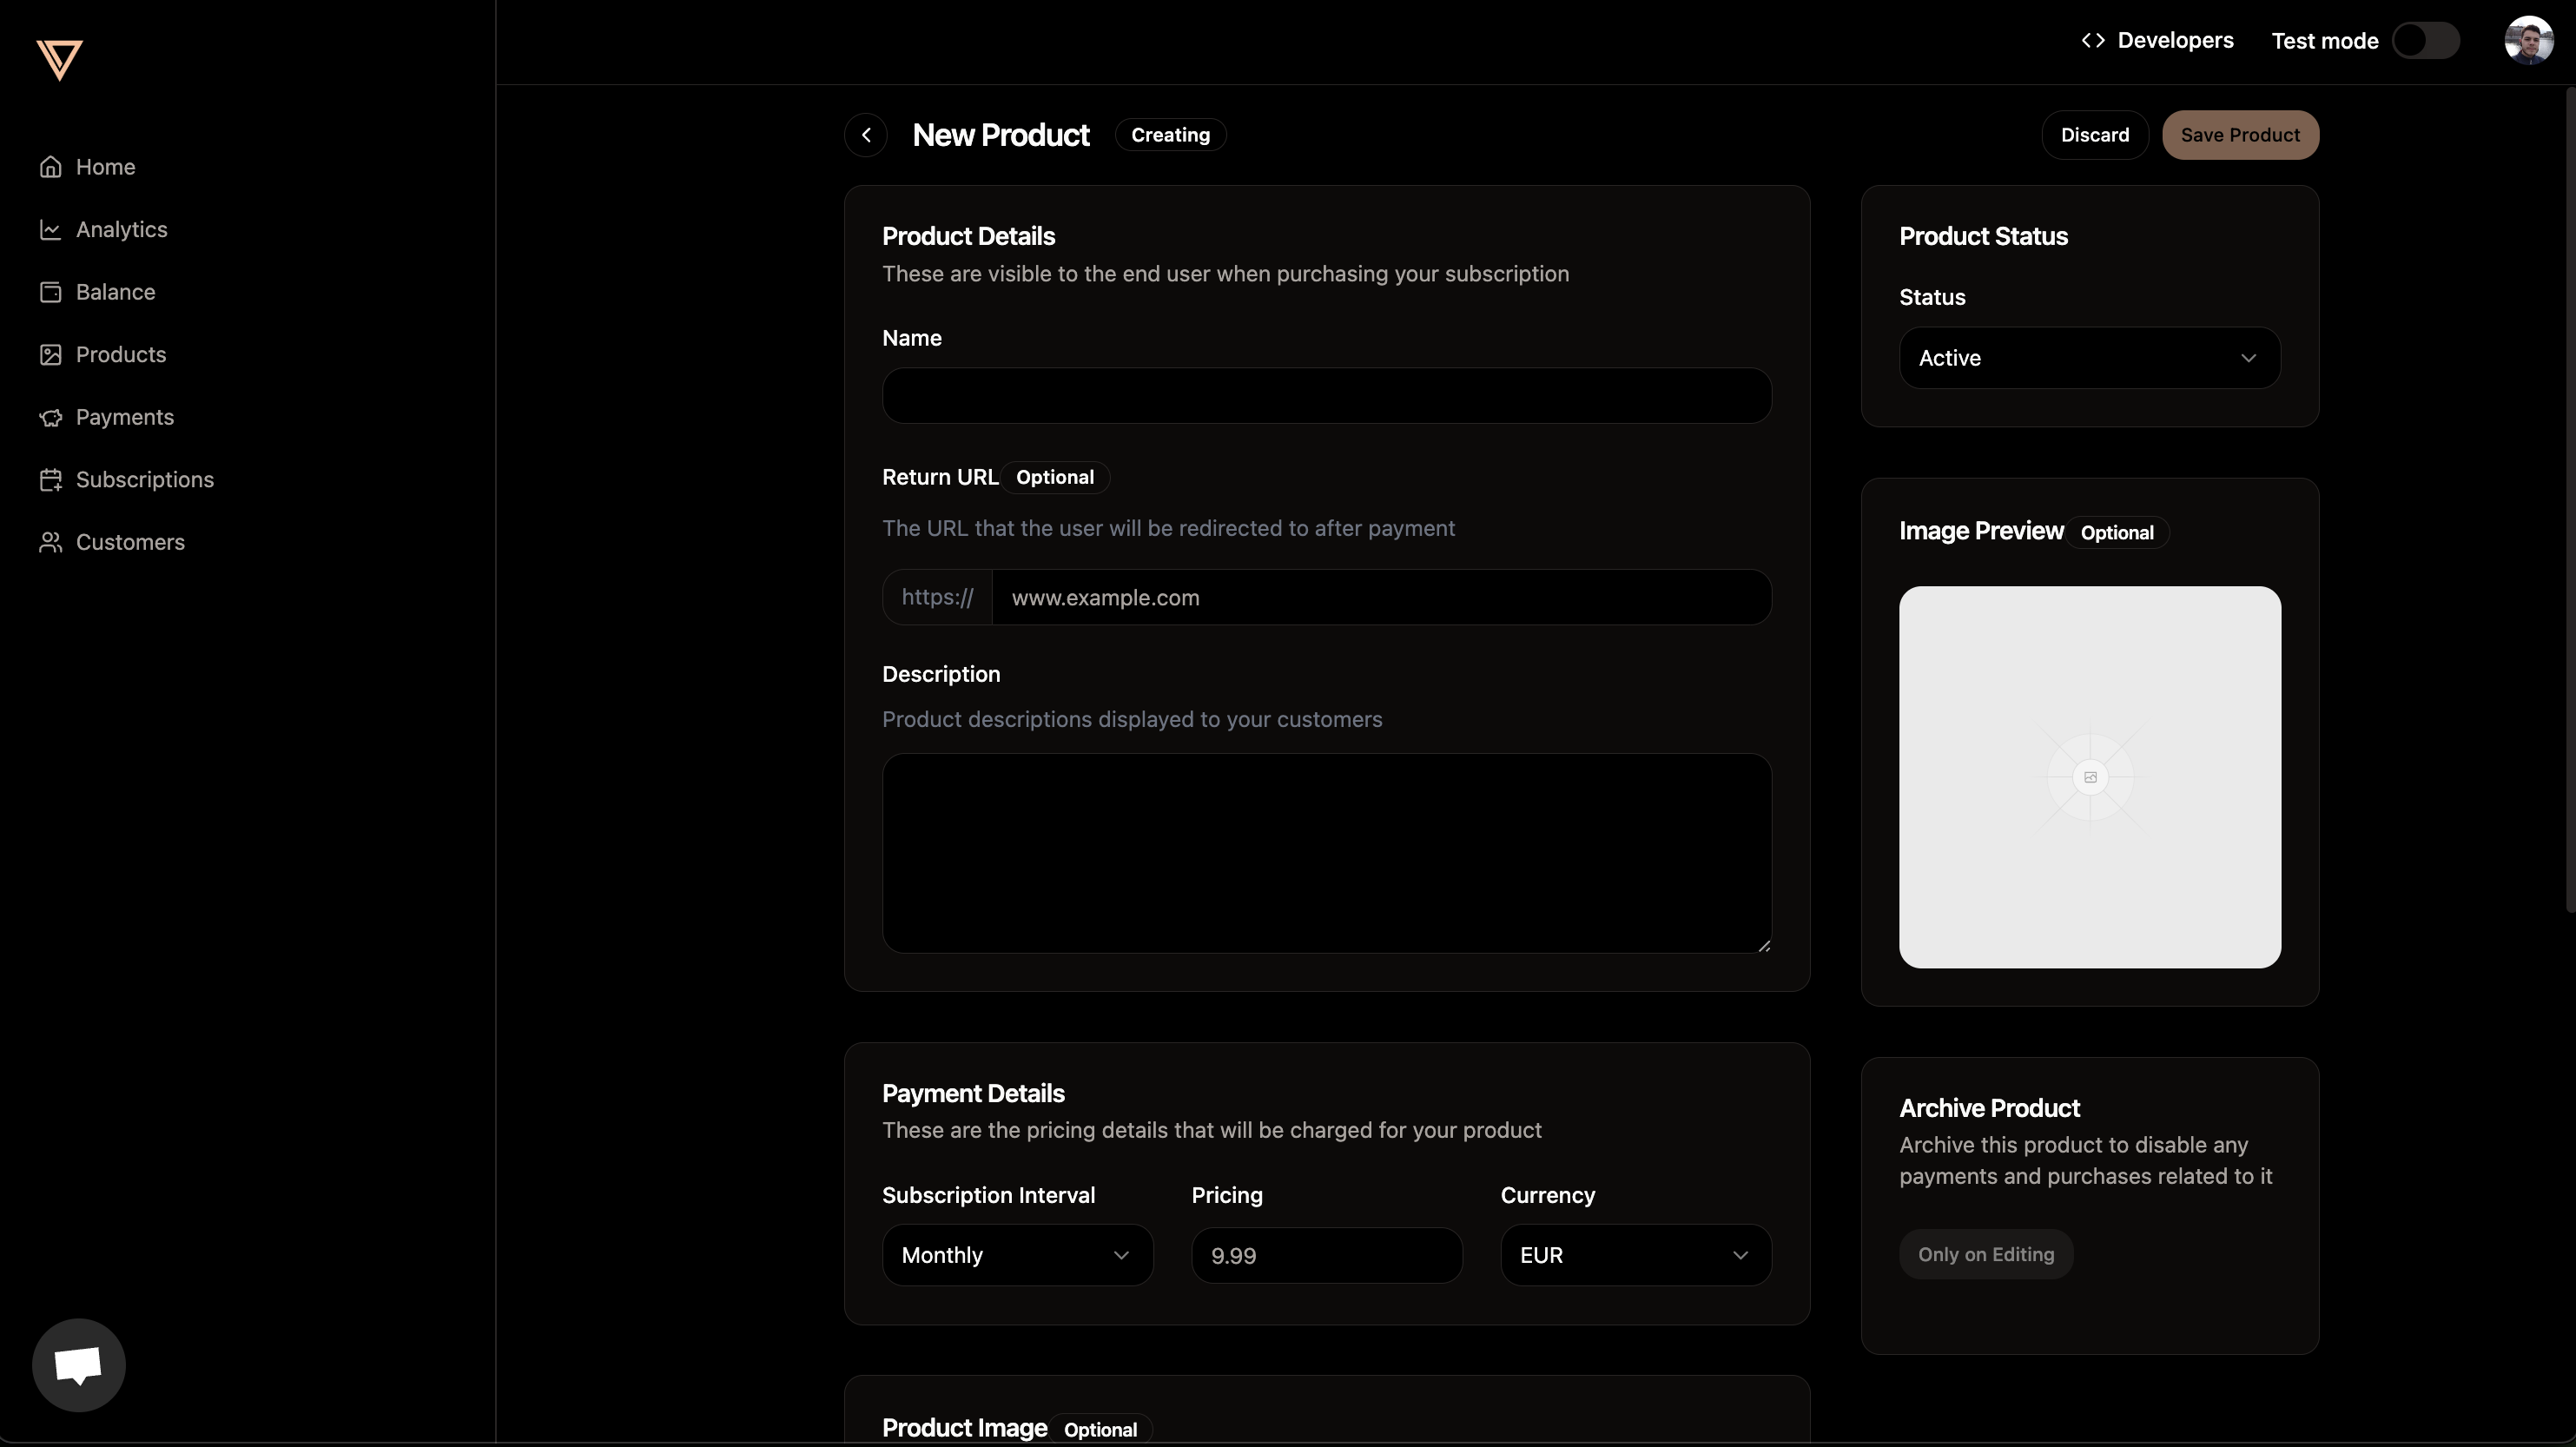The image size is (2576, 1447).
Task: Click the Customers people icon
Action: point(50,542)
